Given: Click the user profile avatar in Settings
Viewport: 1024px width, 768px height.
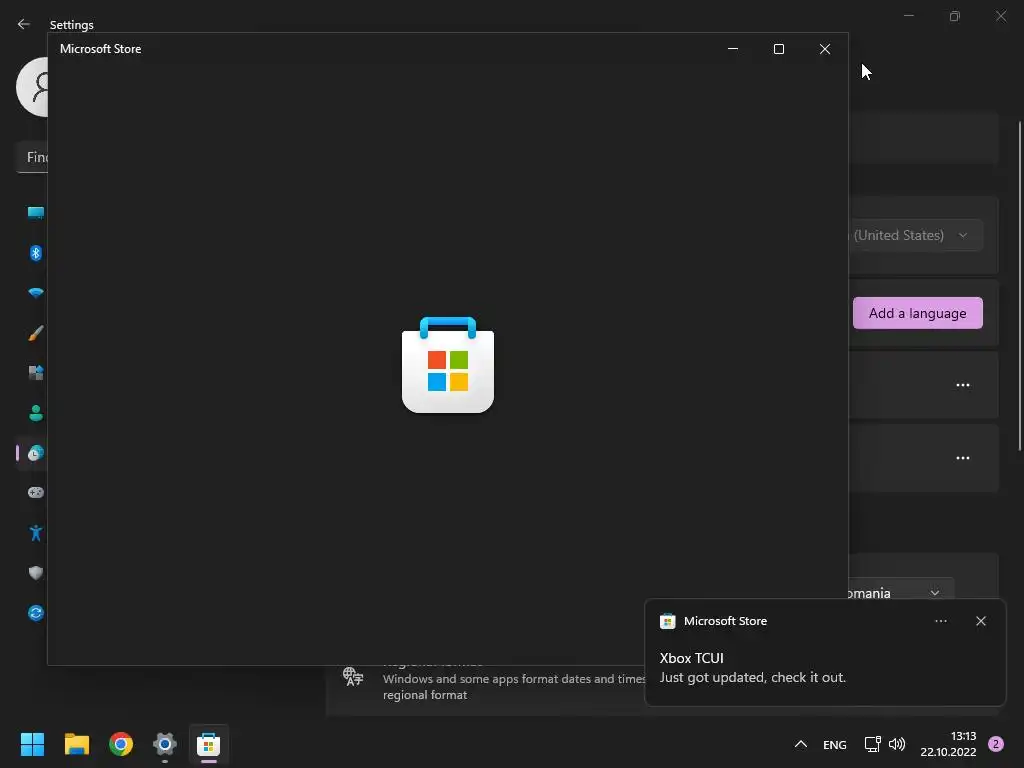Looking at the screenshot, I should 32,87.
